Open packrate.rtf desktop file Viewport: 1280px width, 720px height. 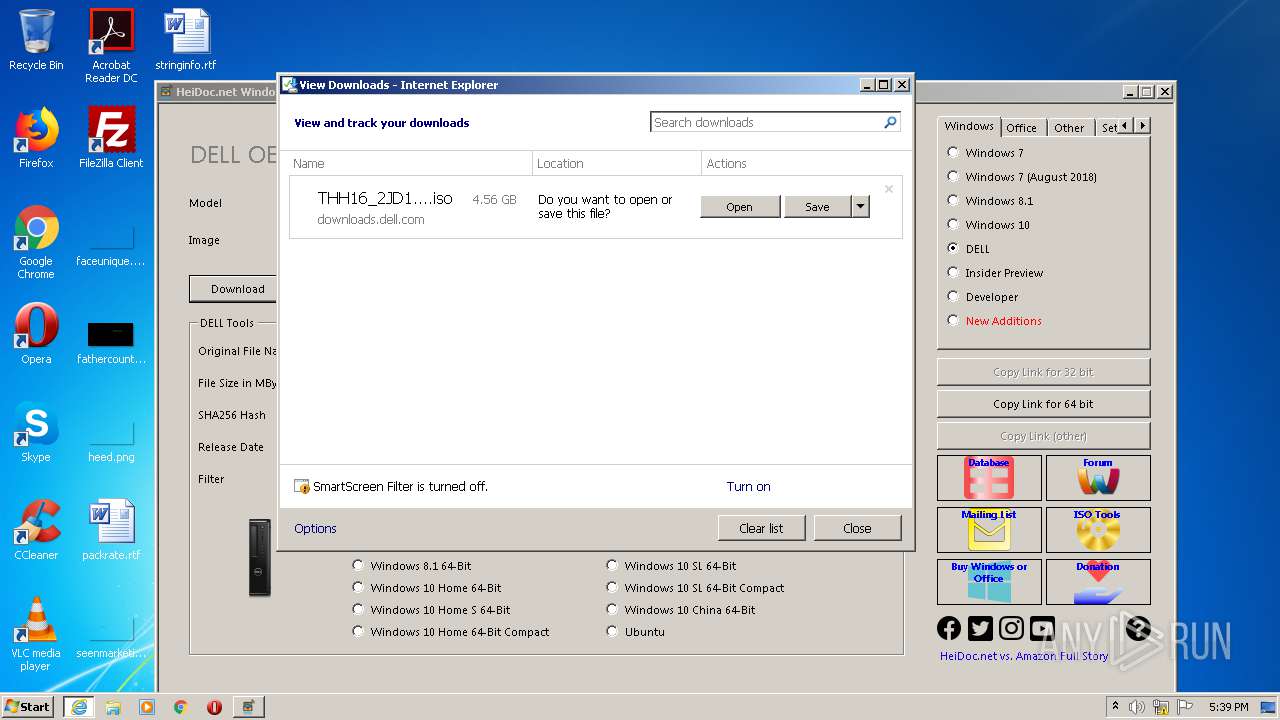(x=111, y=530)
